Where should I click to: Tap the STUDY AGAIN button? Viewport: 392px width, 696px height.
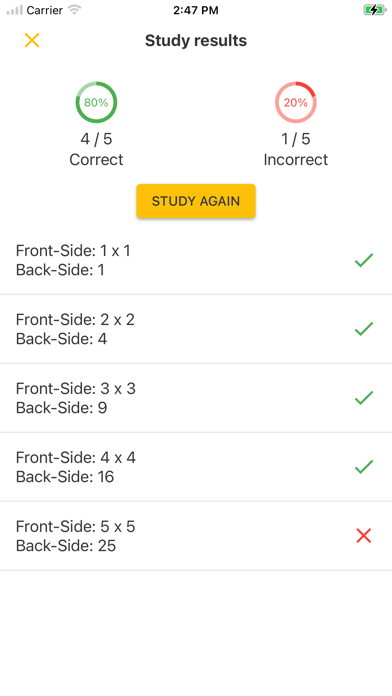pos(196,201)
